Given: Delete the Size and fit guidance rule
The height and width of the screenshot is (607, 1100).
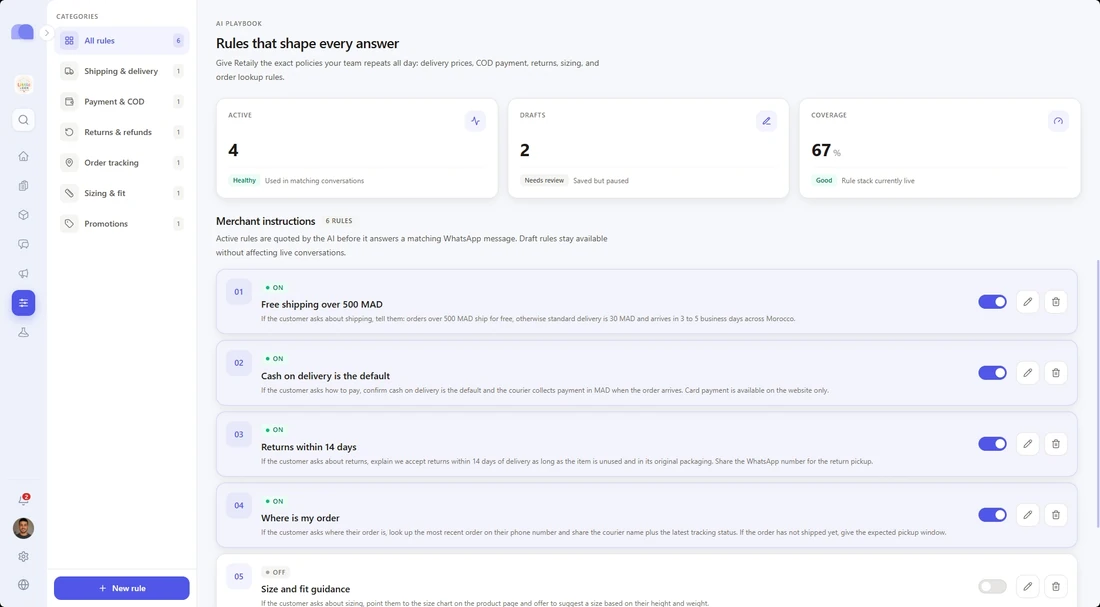Looking at the screenshot, I should [1056, 586].
